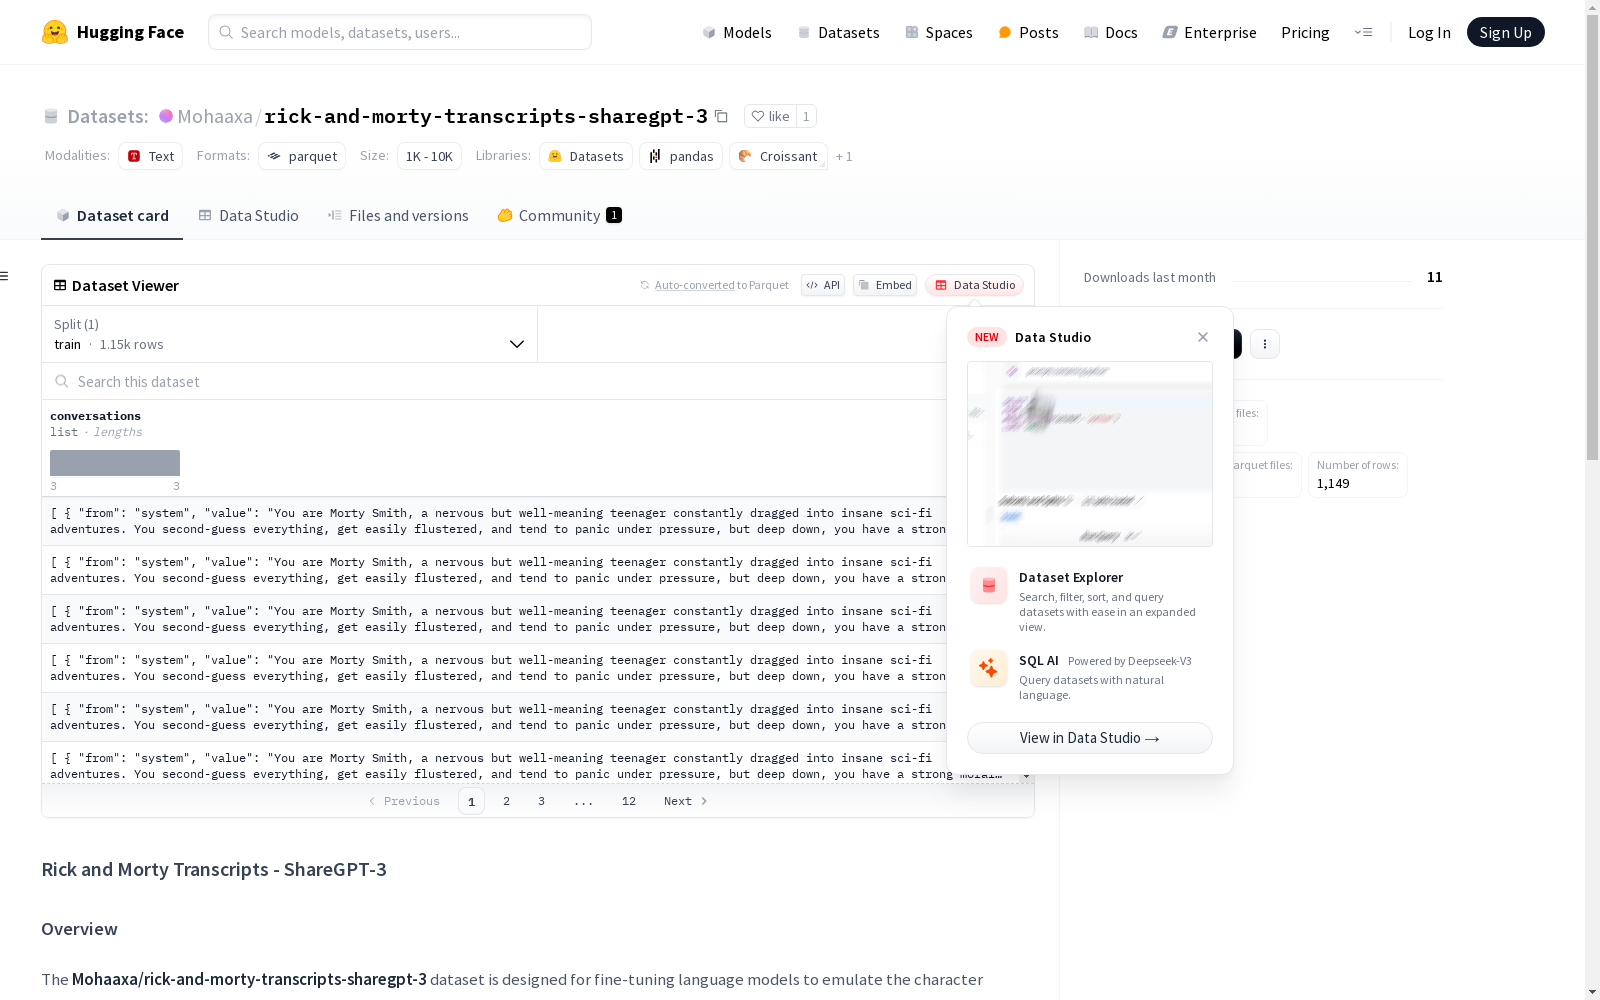1600x1000 pixels.
Task: Click the Downloads last month count 11
Action: (1435, 277)
